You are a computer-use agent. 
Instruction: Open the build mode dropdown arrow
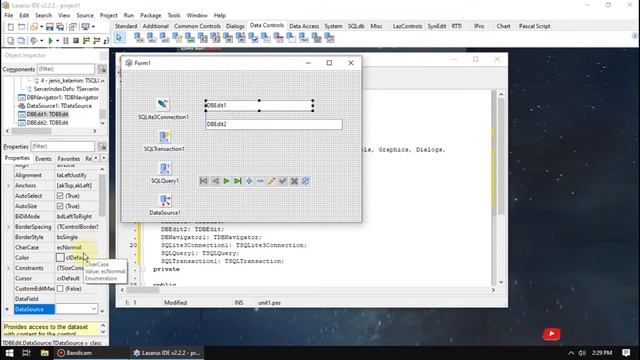pos(42,41)
